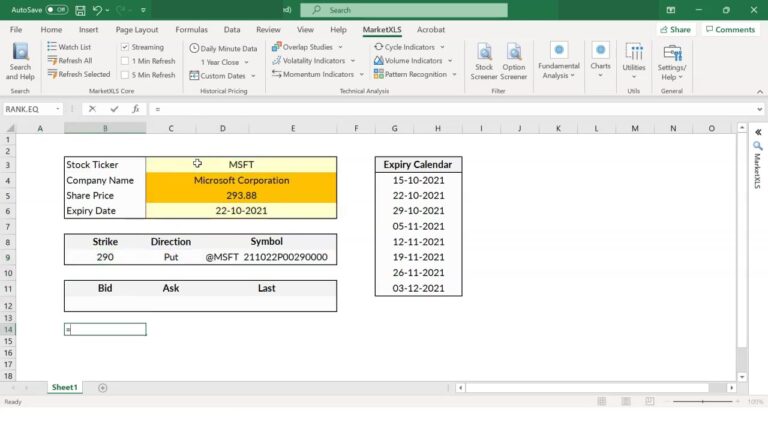Switch to Page Layout view in status bar
Image resolution: width=768 pixels, height=432 pixels.
tap(626, 402)
